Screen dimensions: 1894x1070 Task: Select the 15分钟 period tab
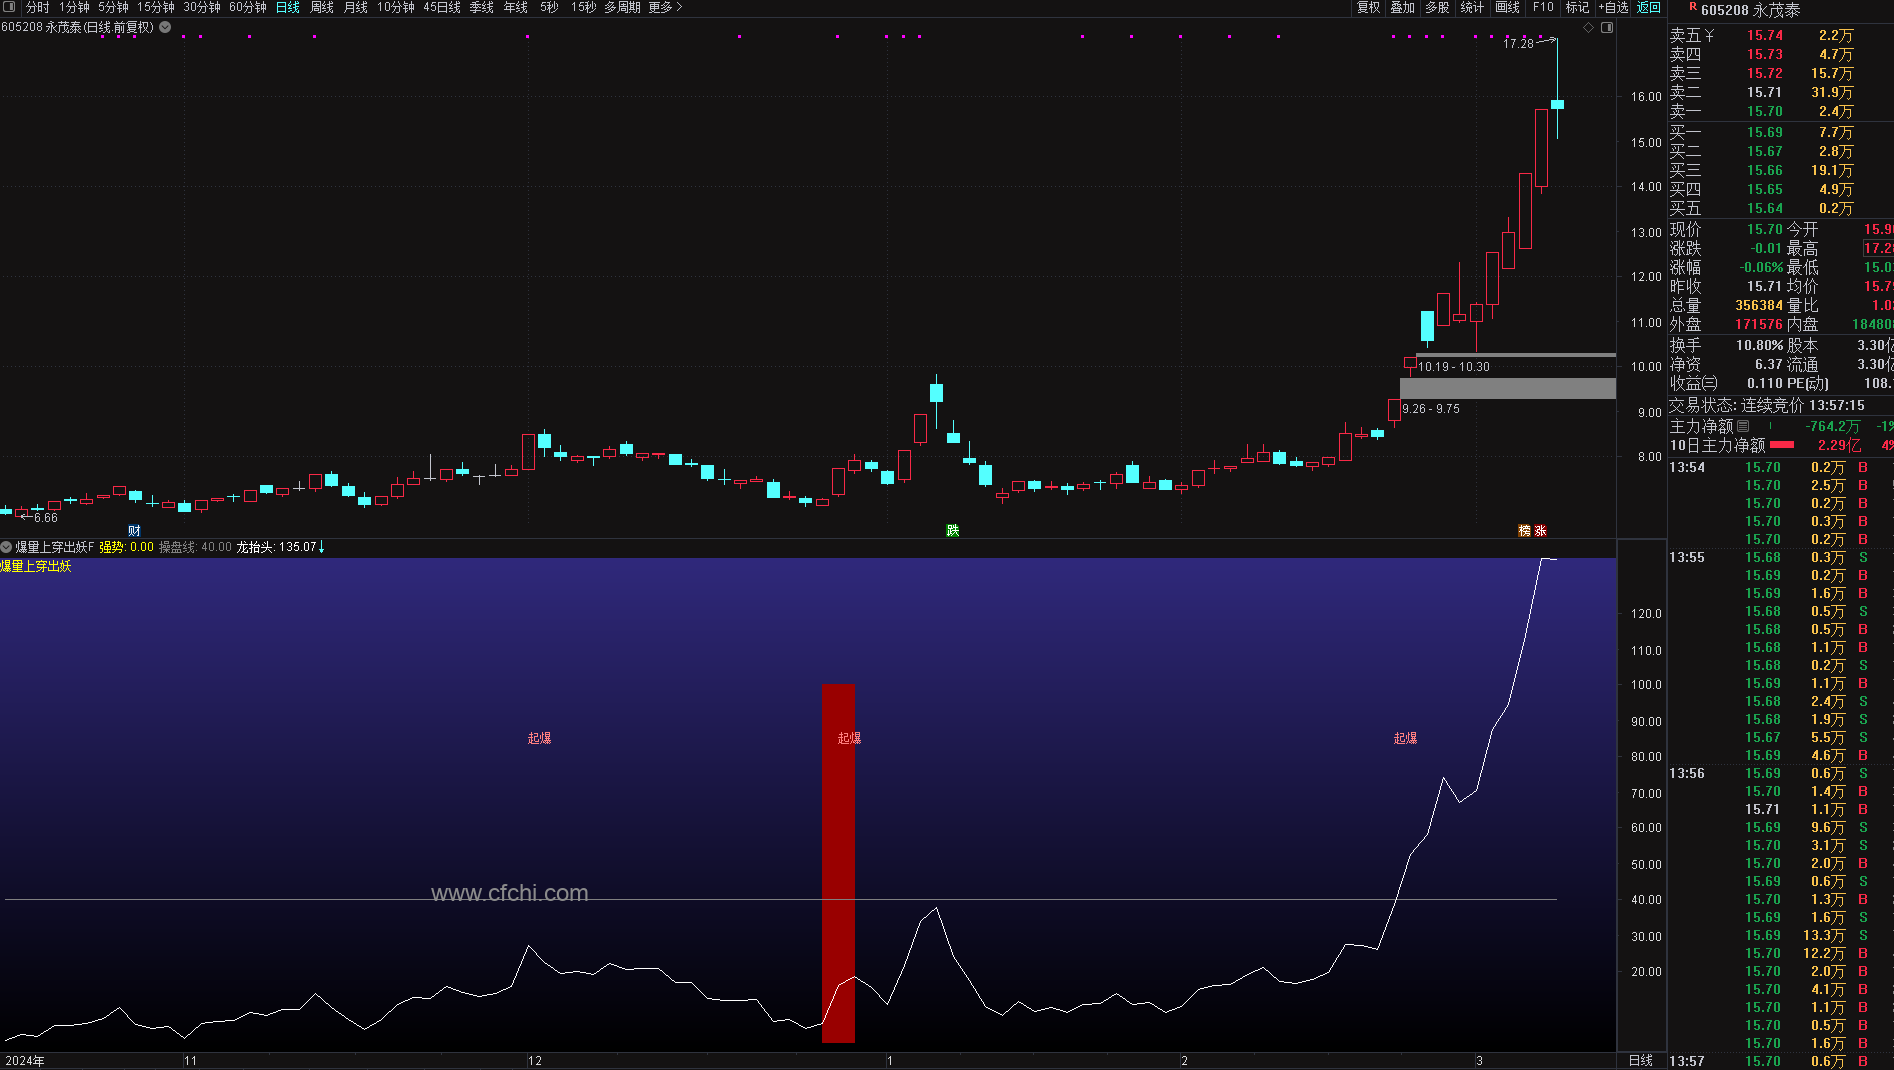click(x=156, y=7)
